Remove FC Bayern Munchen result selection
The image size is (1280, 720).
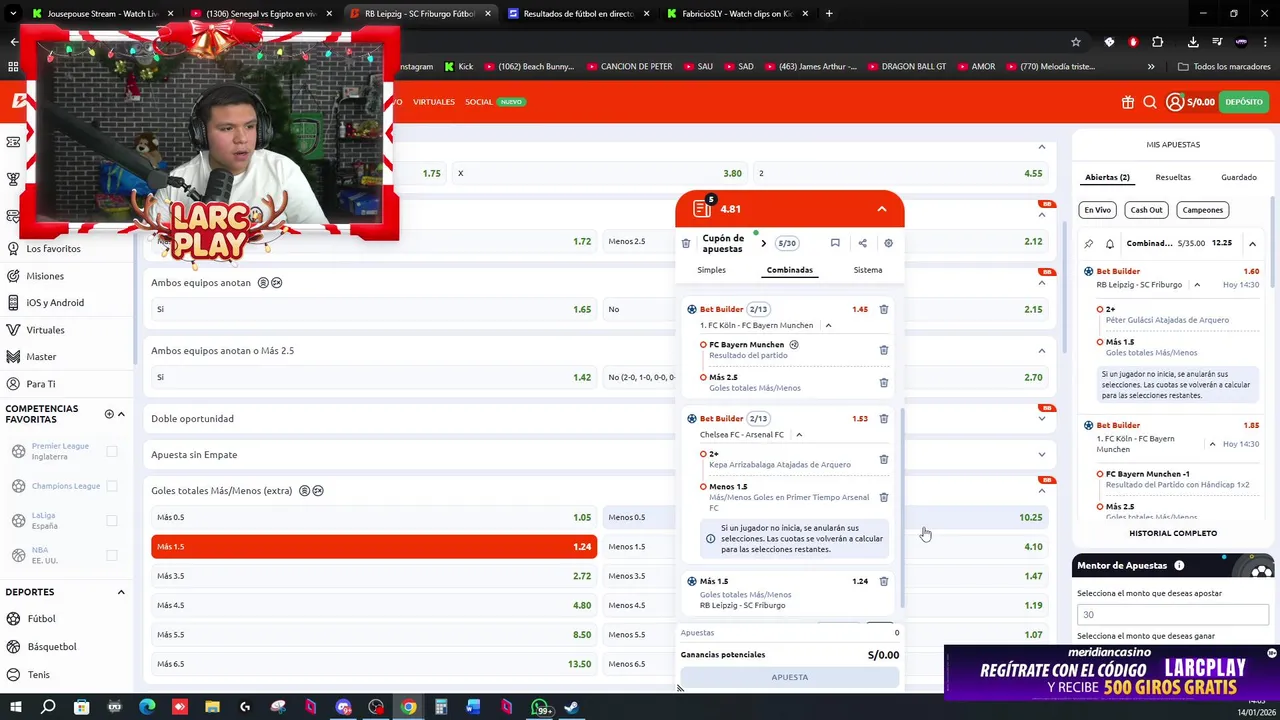point(884,350)
